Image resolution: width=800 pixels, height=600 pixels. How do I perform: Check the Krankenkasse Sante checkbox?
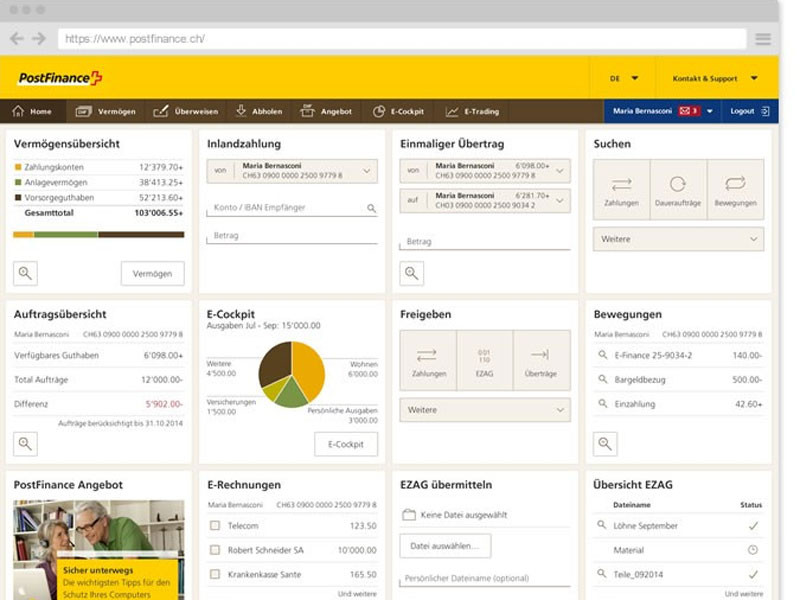215,574
